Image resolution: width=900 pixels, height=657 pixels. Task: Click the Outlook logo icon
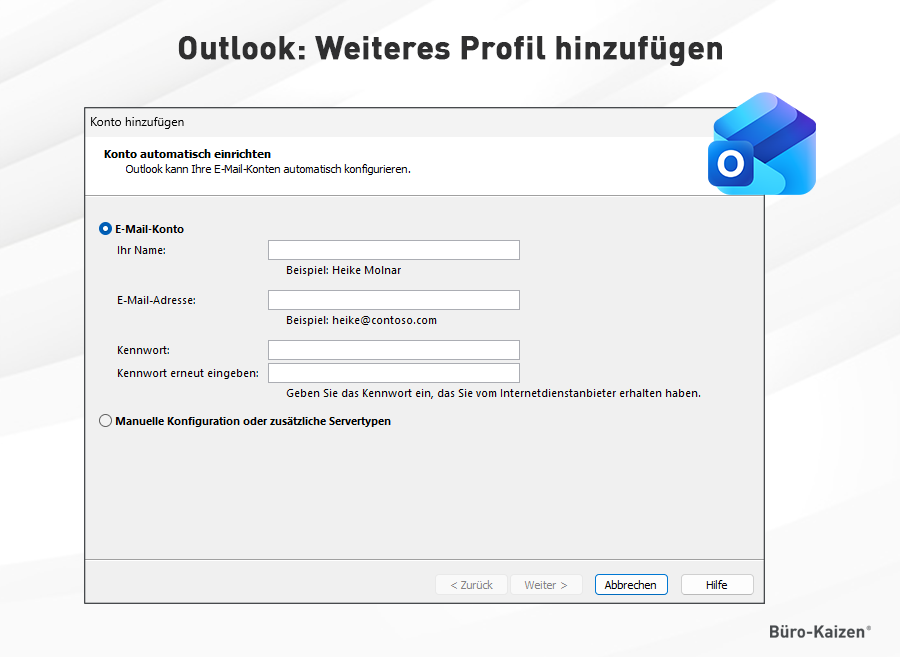762,145
